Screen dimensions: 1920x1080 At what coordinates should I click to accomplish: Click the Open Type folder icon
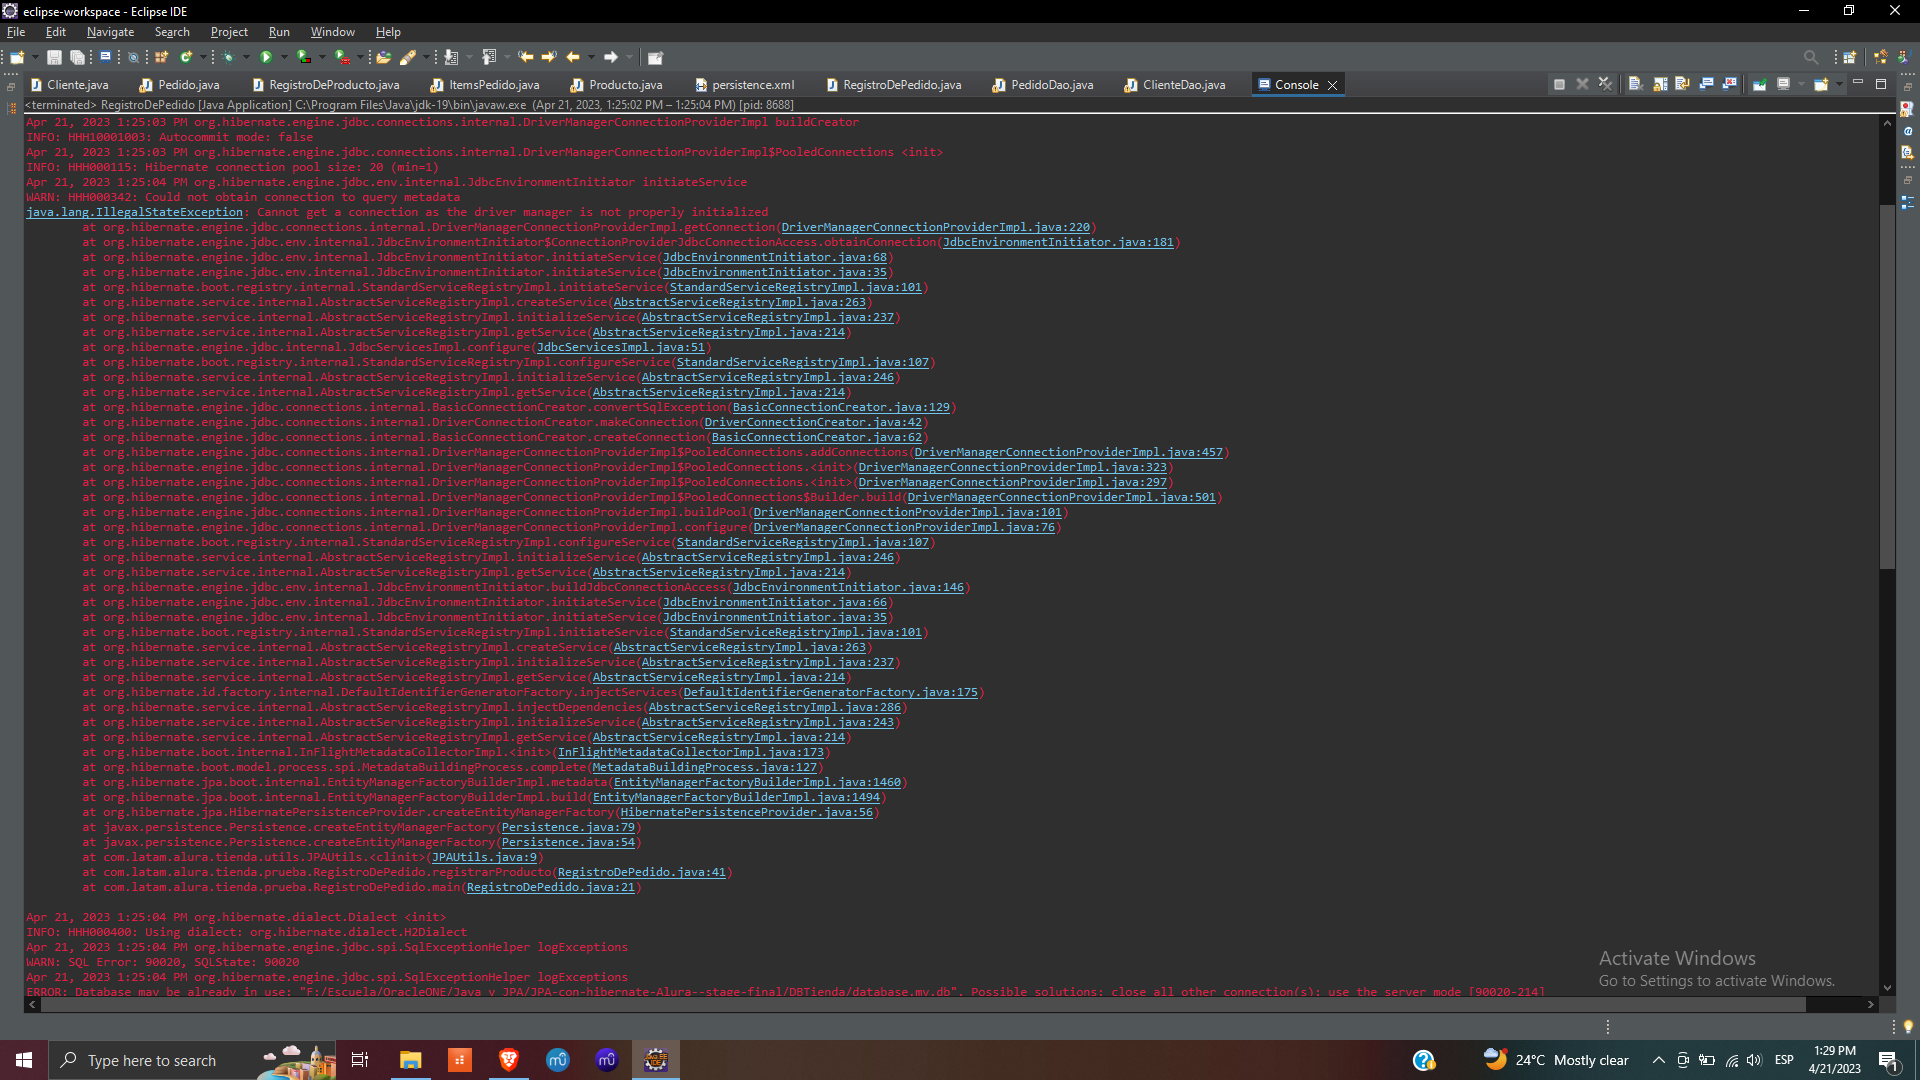tap(383, 57)
